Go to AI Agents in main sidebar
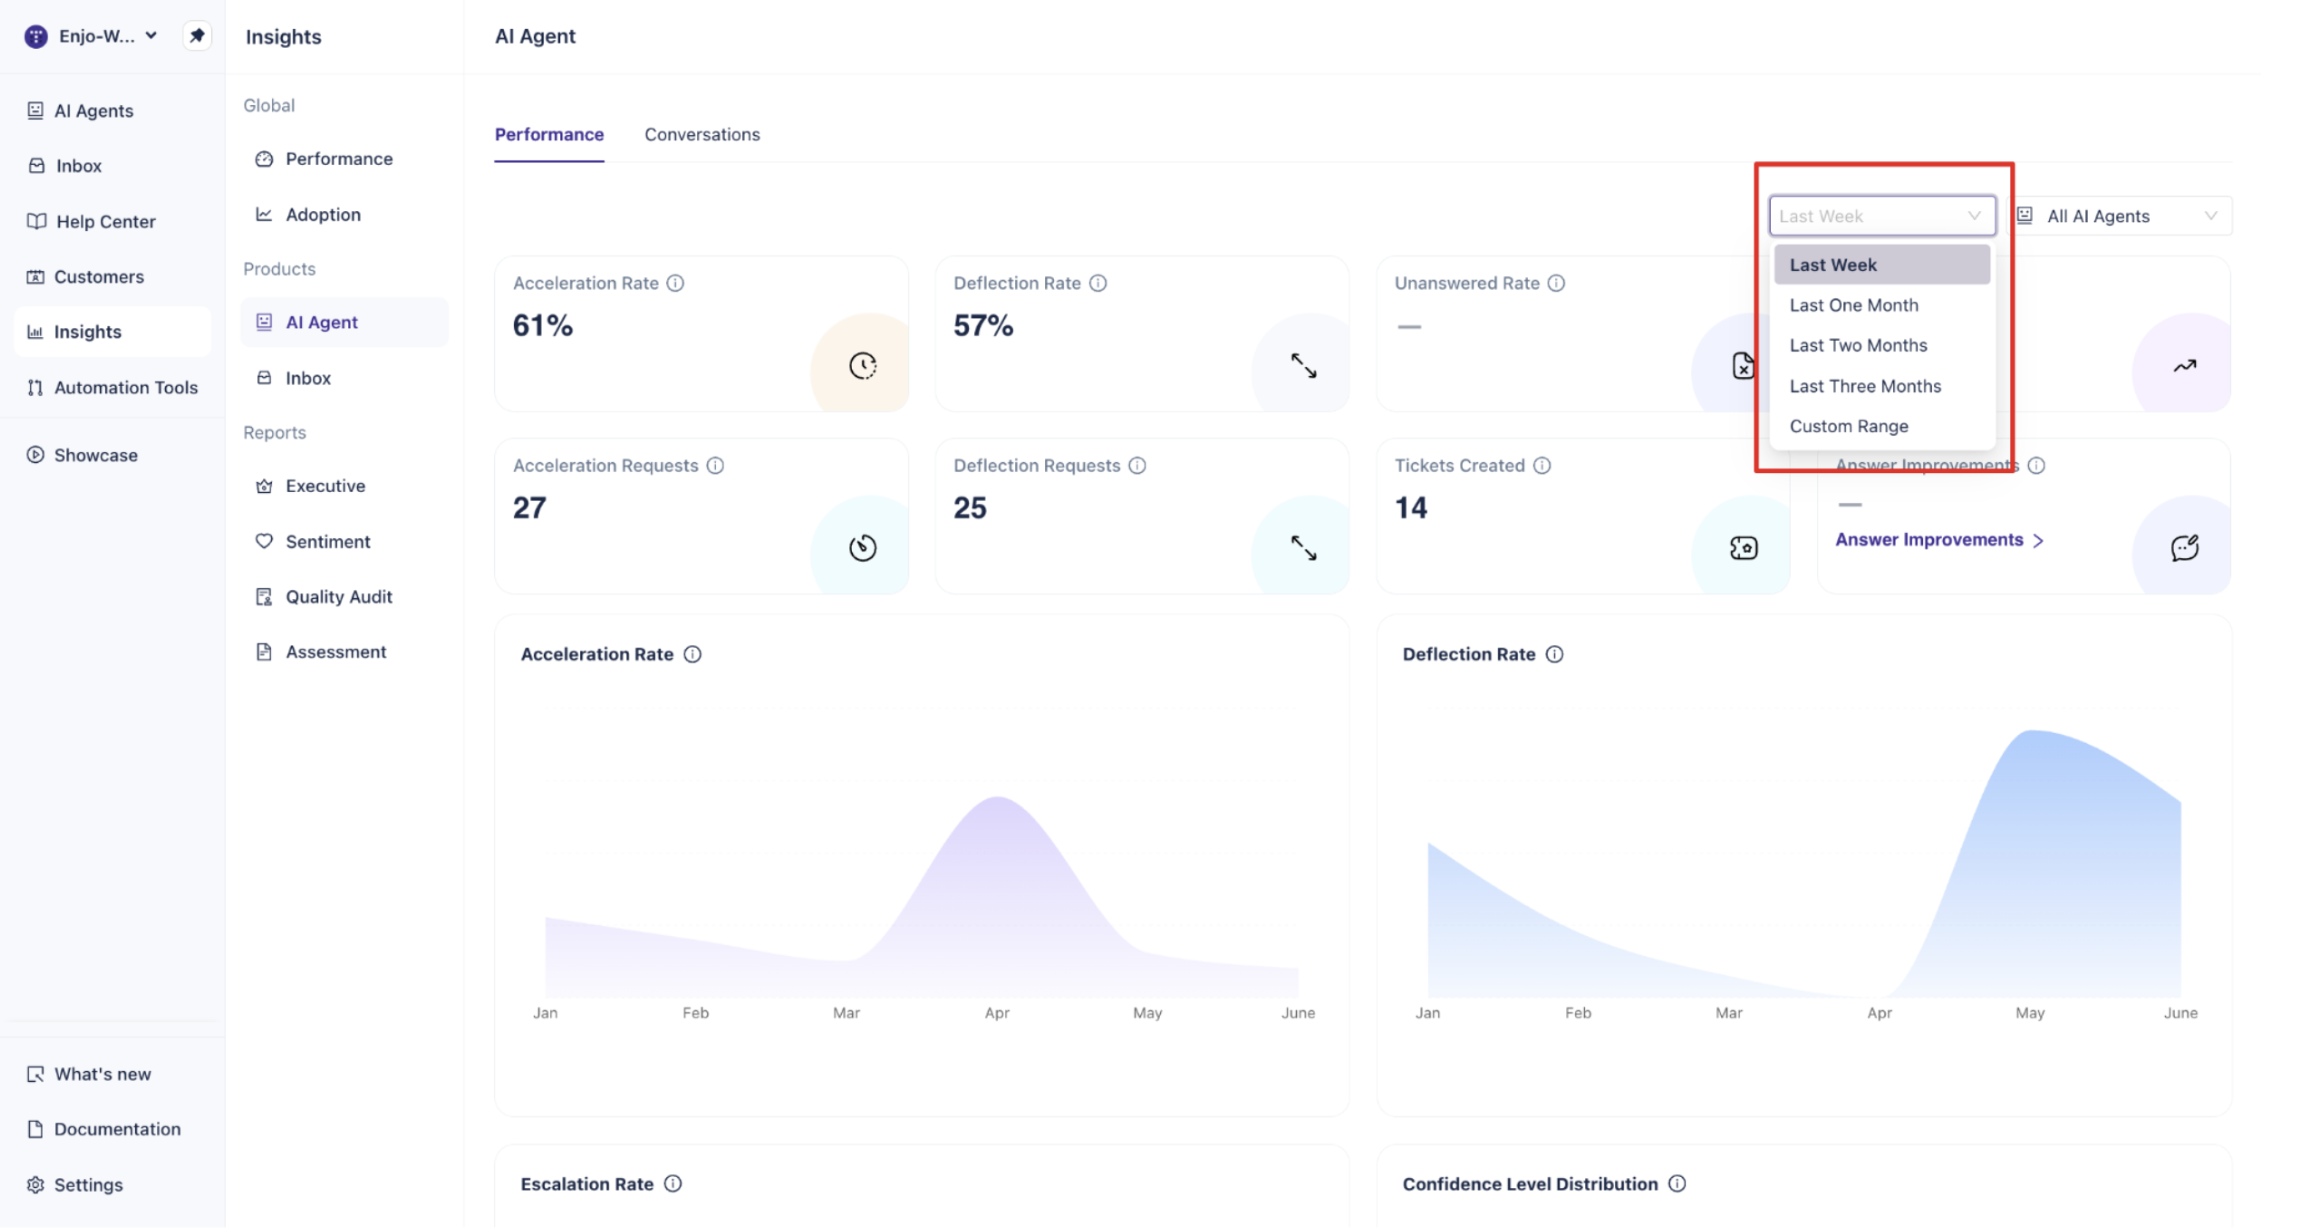This screenshot has height=1232, width=2314. [x=93, y=111]
